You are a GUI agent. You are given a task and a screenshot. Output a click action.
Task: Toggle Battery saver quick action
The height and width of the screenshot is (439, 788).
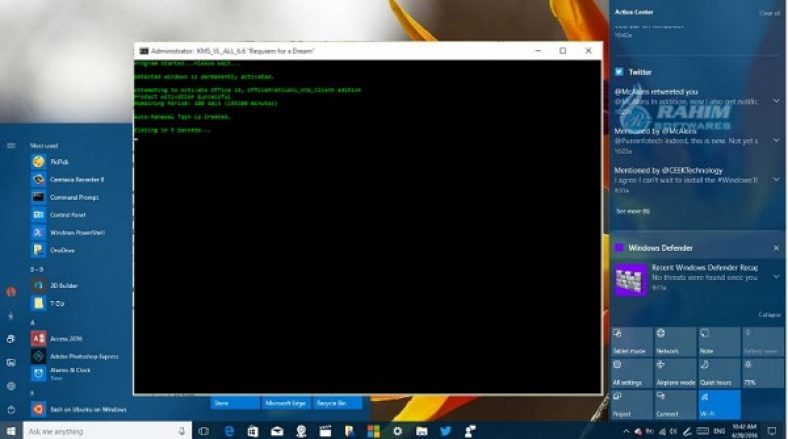point(763,341)
